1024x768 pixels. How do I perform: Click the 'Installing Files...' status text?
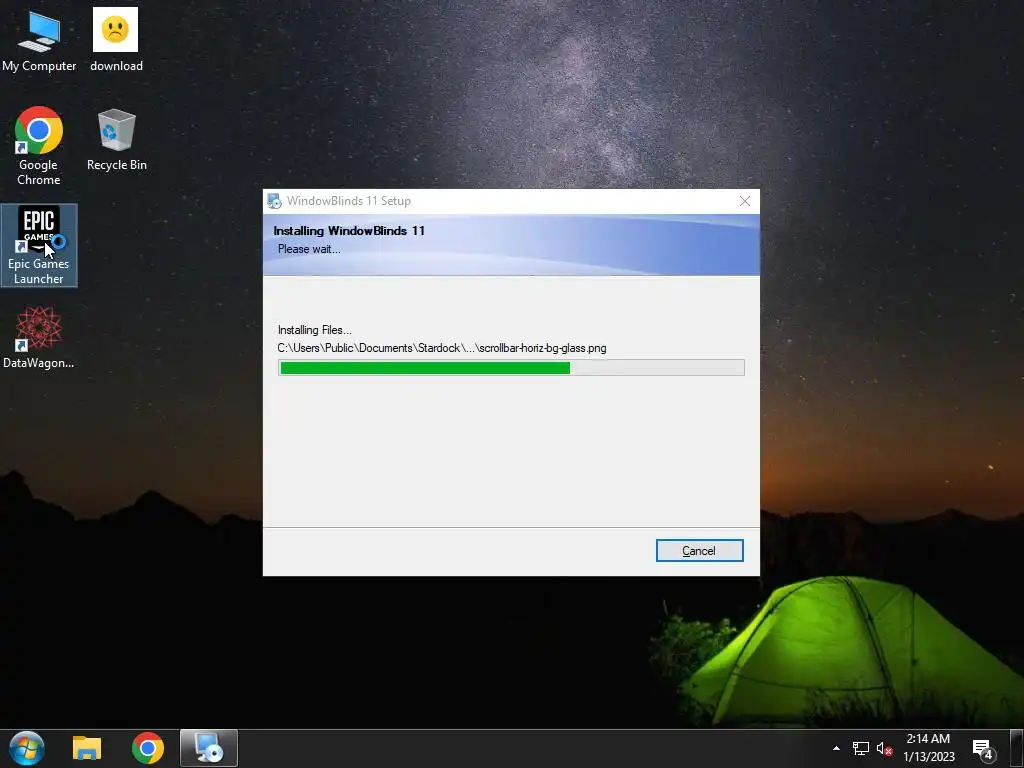[315, 330]
